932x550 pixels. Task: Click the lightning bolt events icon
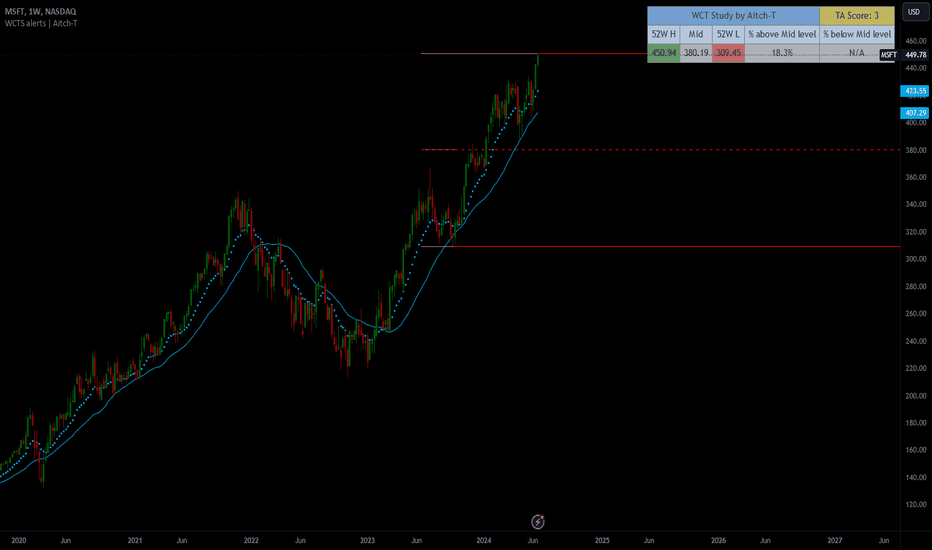click(537, 521)
